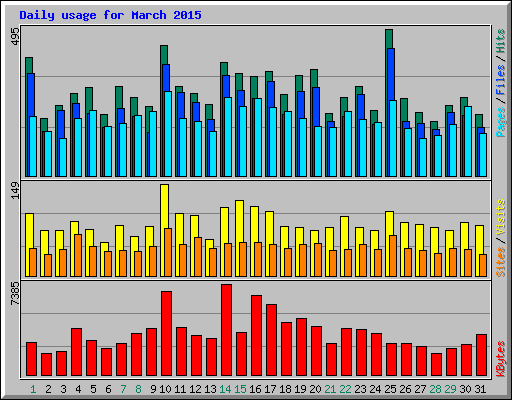
Task: Click the cyan Pages bar for day 30
Action: [468, 141]
